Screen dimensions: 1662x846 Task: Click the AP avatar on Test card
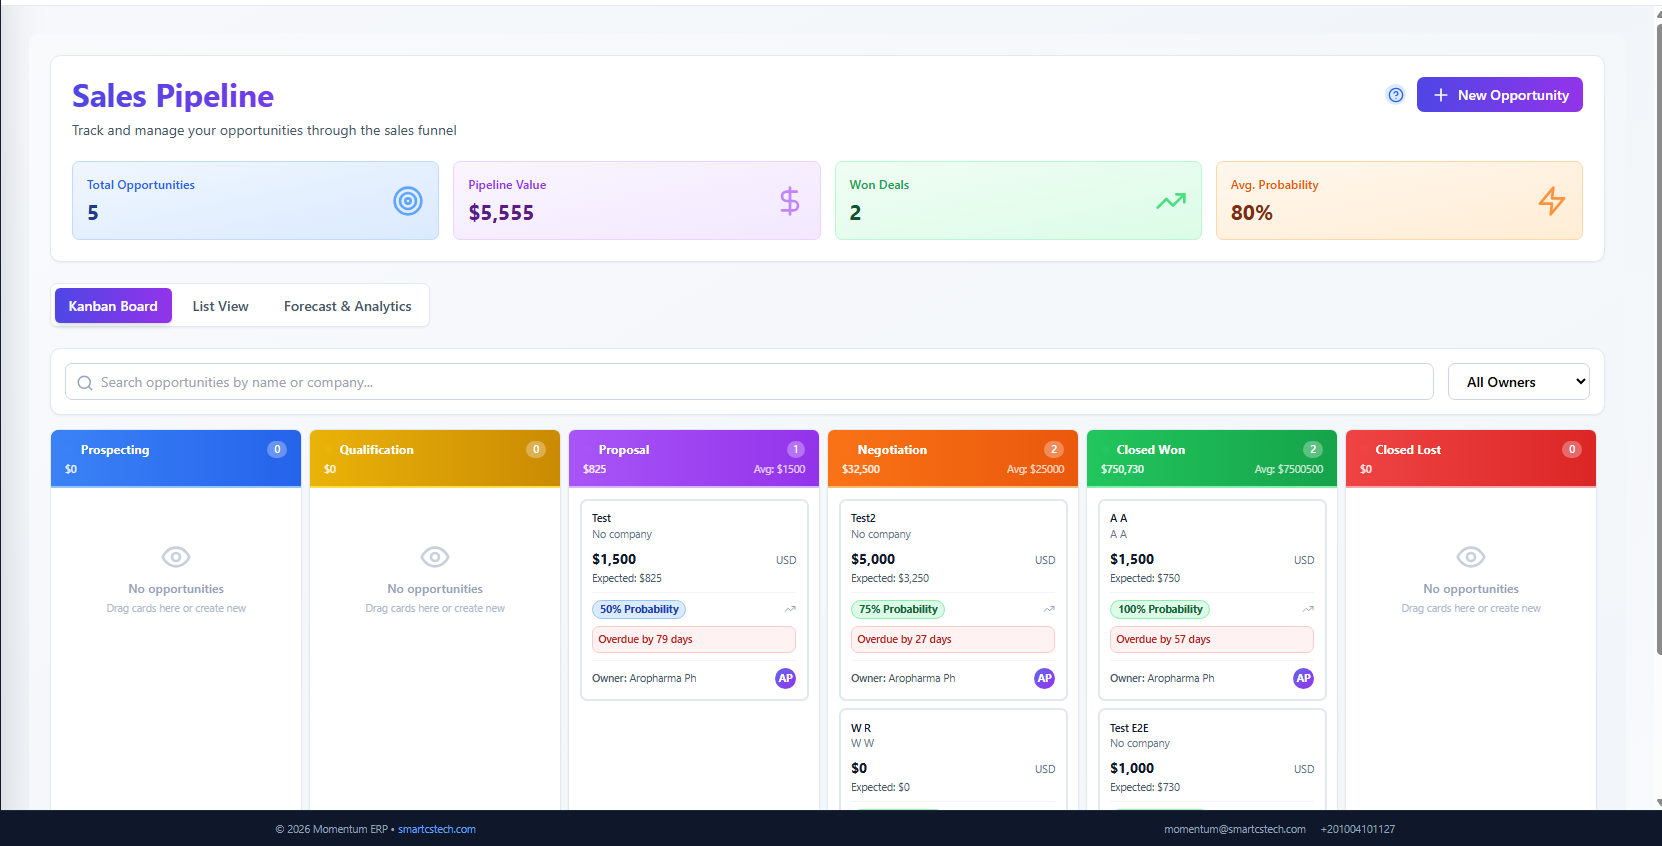click(x=786, y=678)
